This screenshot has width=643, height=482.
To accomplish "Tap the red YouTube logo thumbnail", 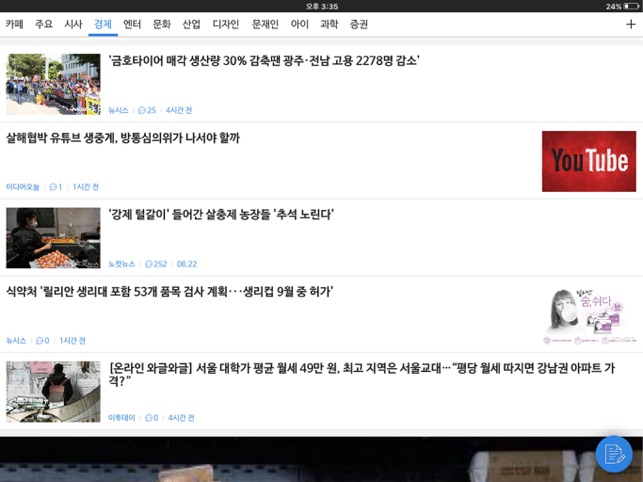I will pyautogui.click(x=588, y=161).
